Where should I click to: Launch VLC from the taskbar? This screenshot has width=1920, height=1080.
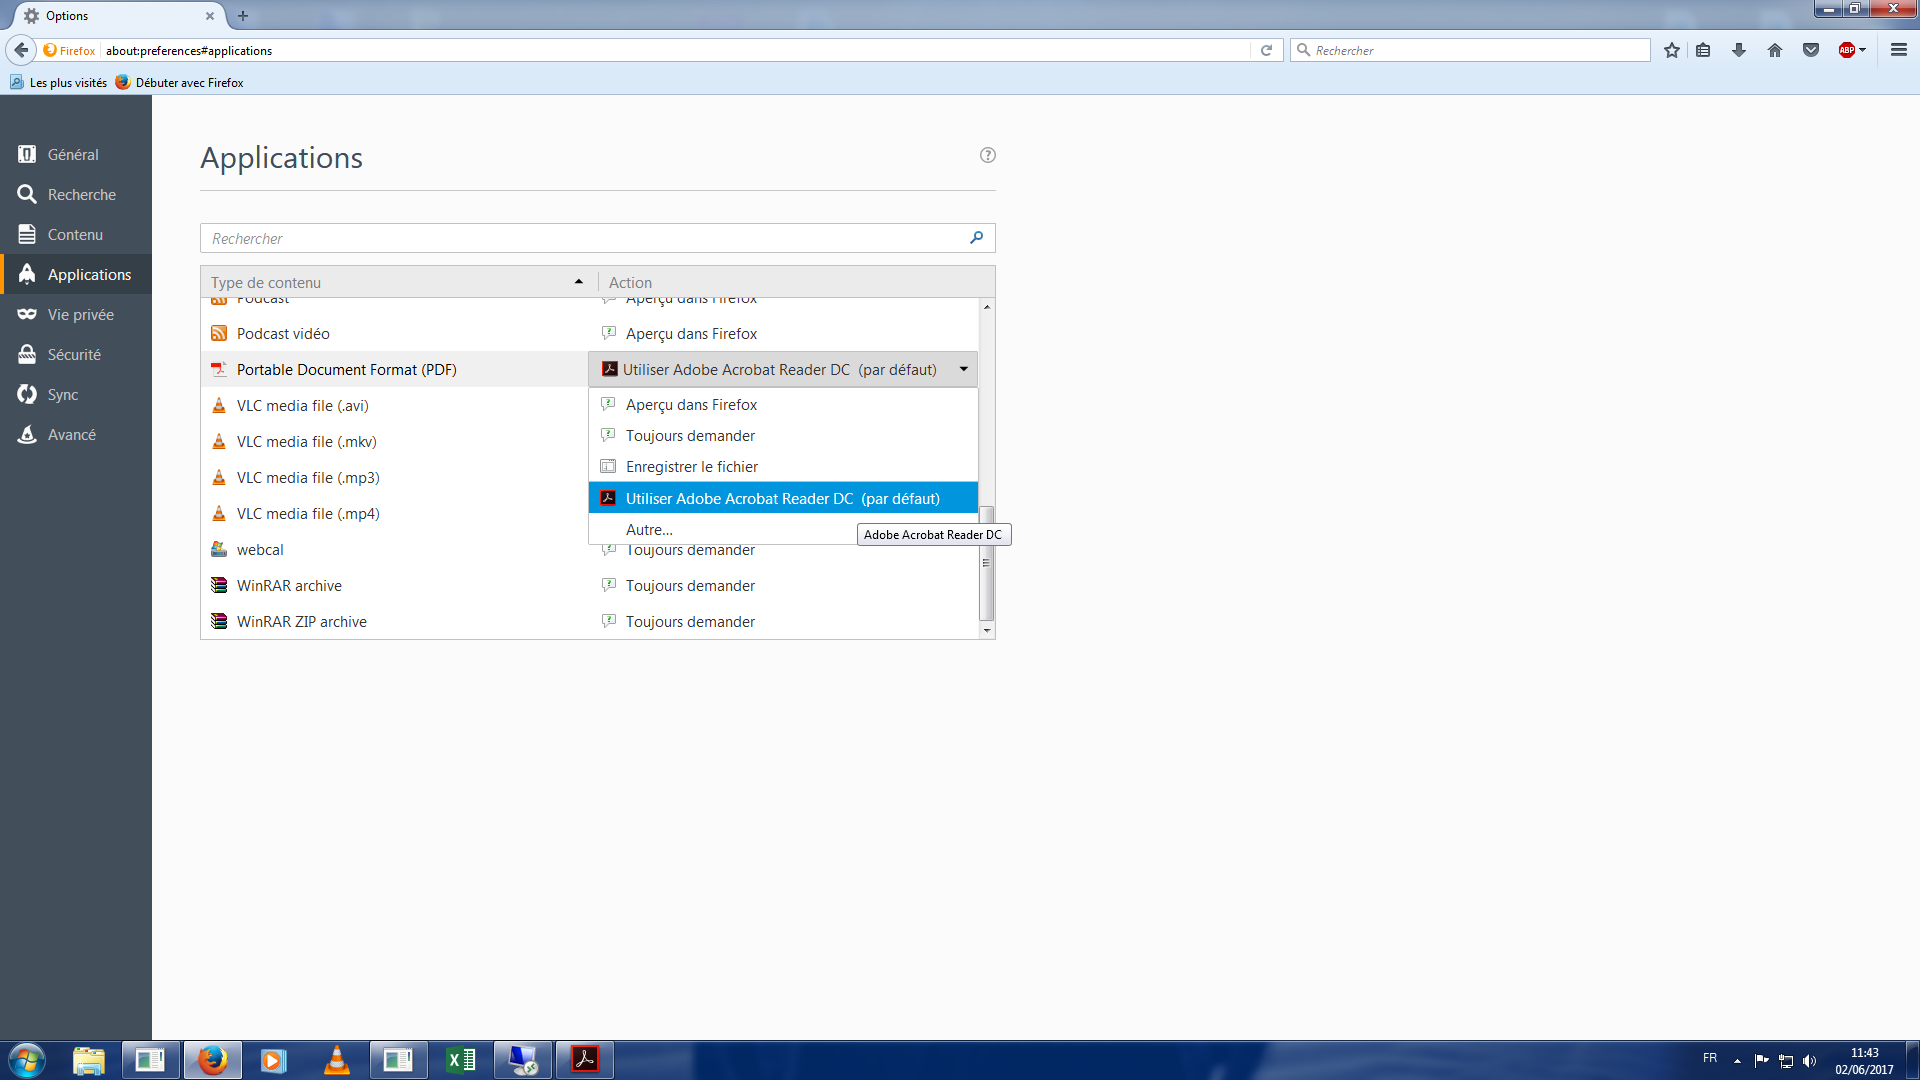(336, 1060)
